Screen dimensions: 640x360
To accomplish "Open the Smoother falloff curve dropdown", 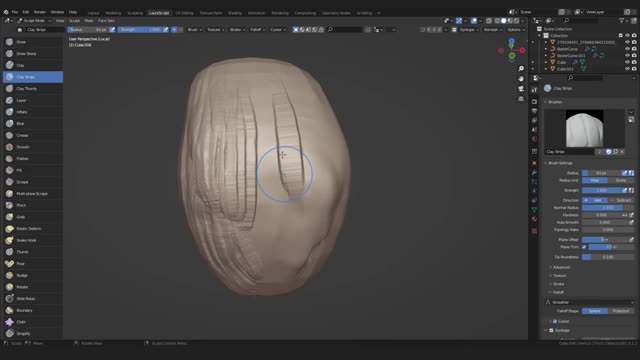I will (x=589, y=302).
